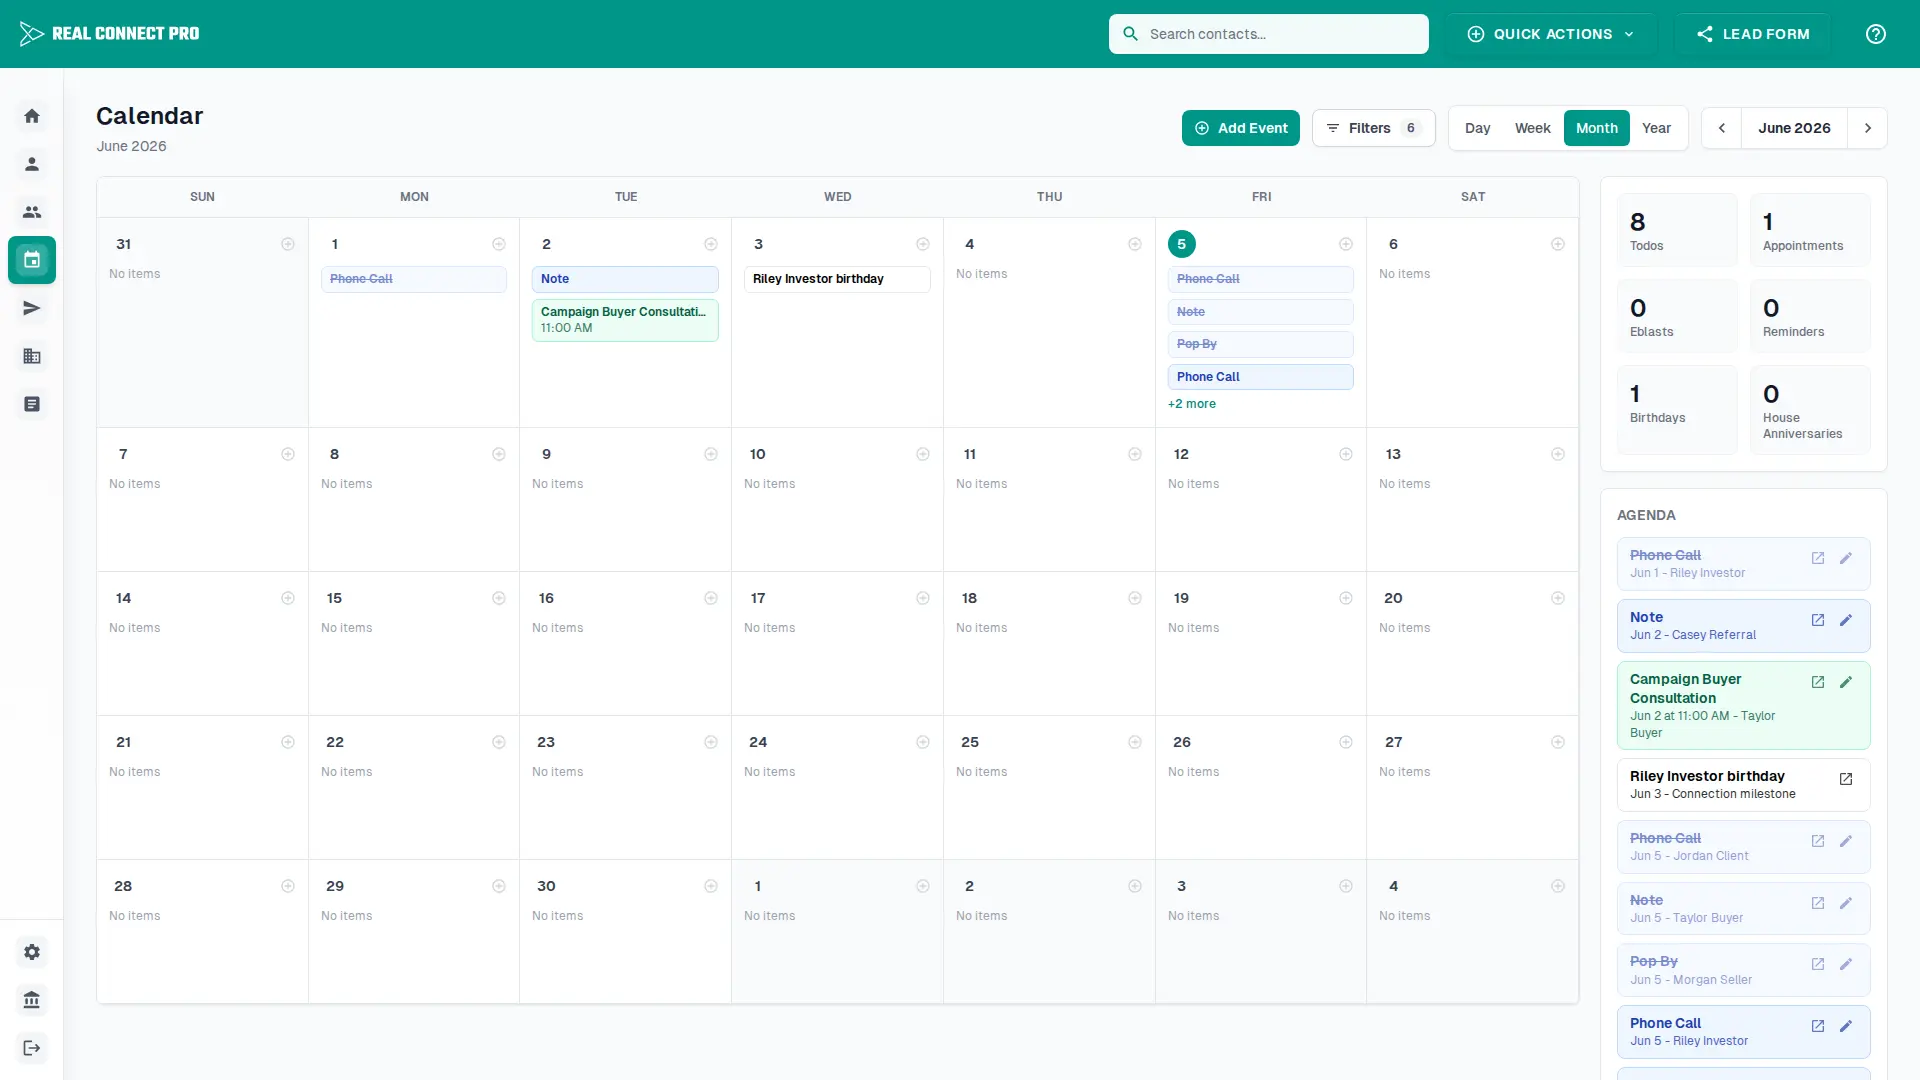1920x1080 pixels.
Task: Go to next month arrow
Action: (1868, 128)
